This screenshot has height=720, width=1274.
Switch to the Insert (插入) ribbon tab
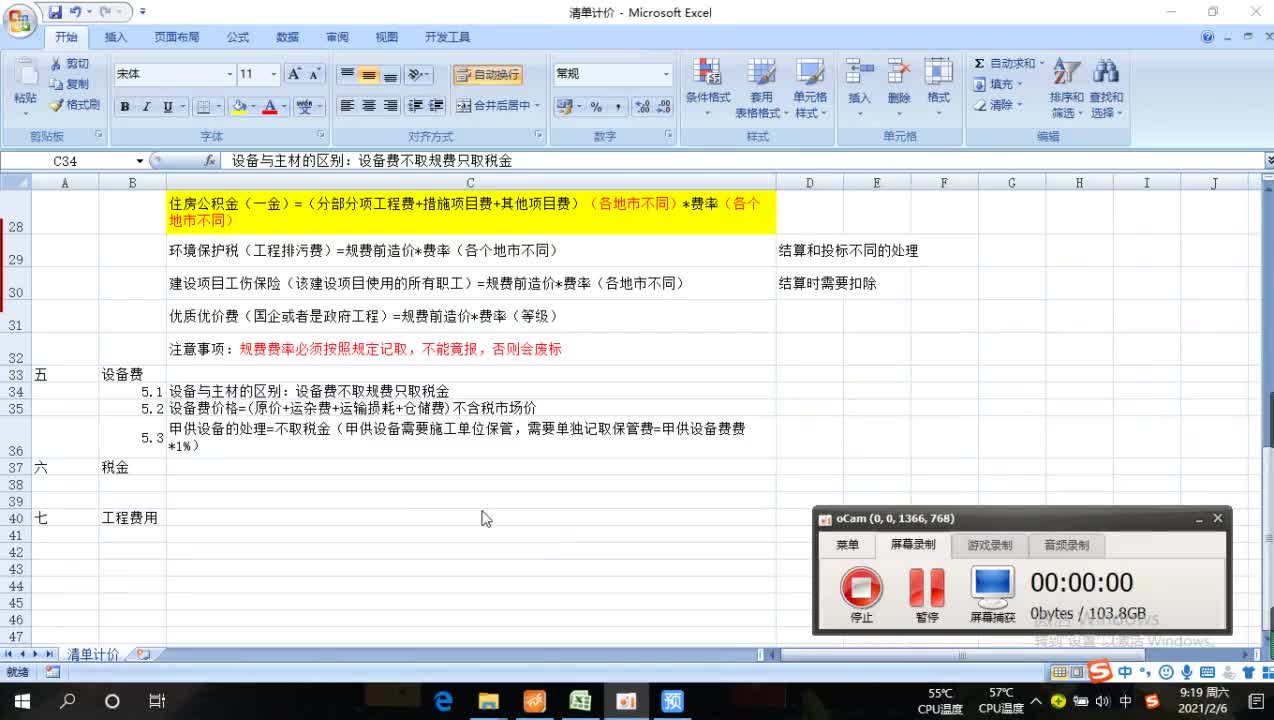(x=116, y=37)
